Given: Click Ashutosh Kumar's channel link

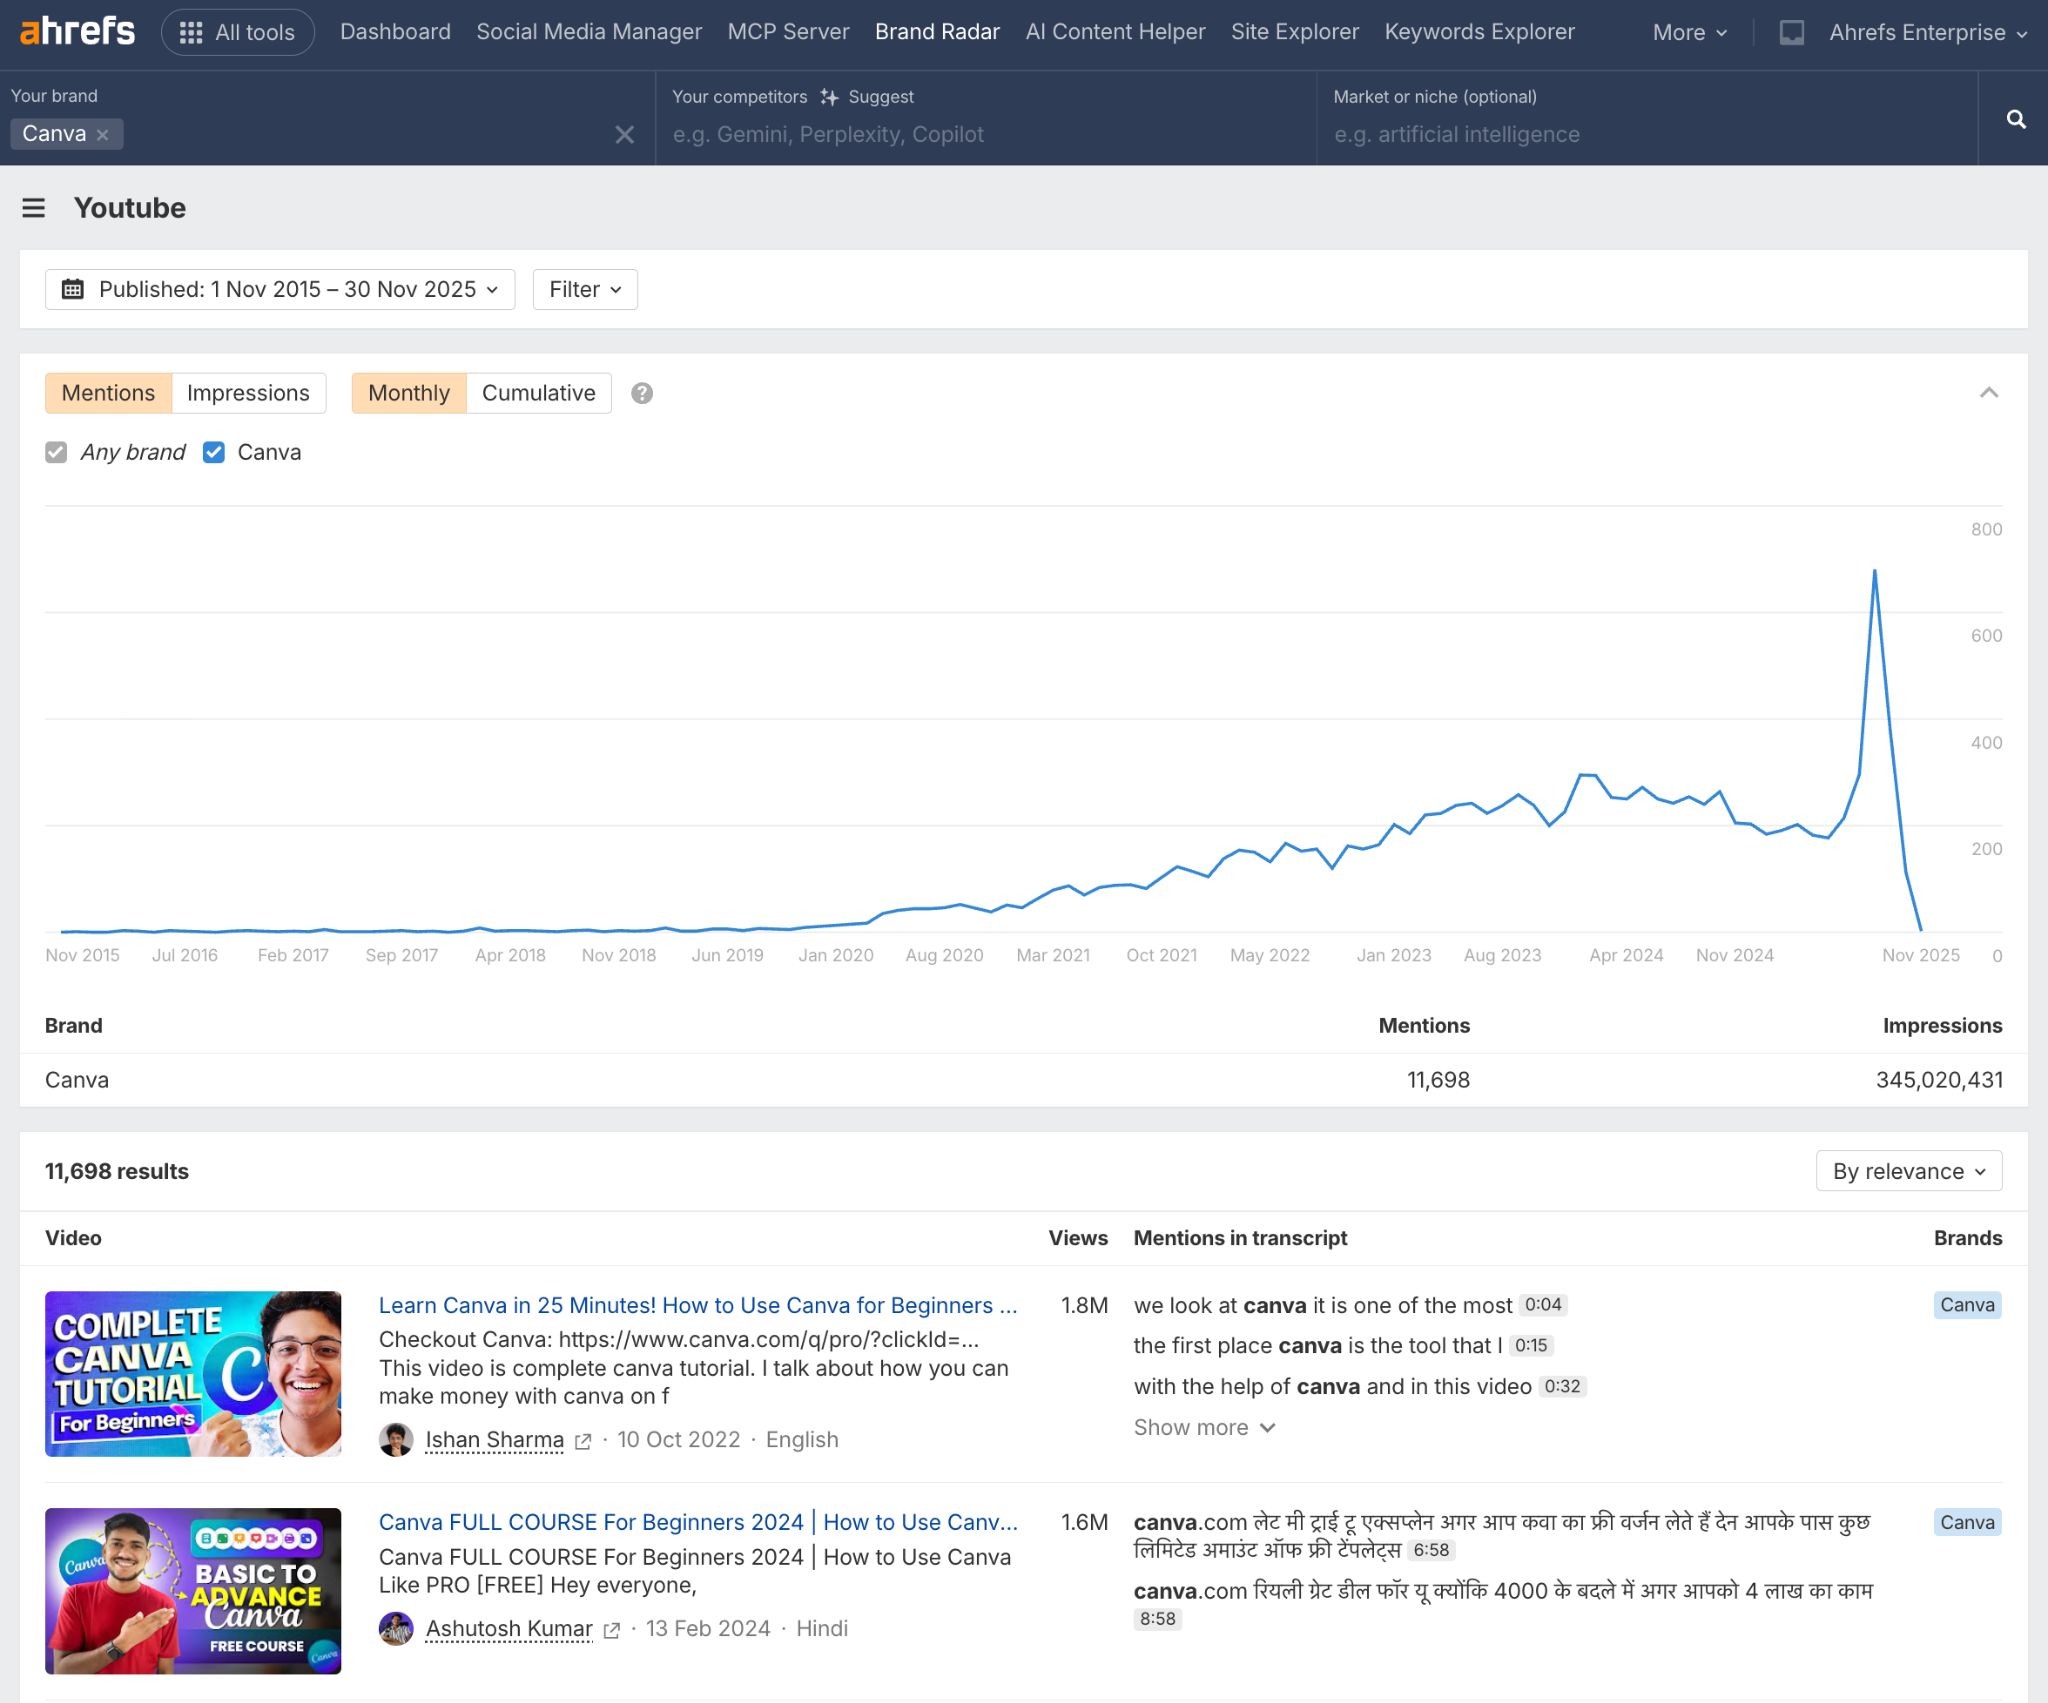Looking at the screenshot, I should click(508, 1628).
